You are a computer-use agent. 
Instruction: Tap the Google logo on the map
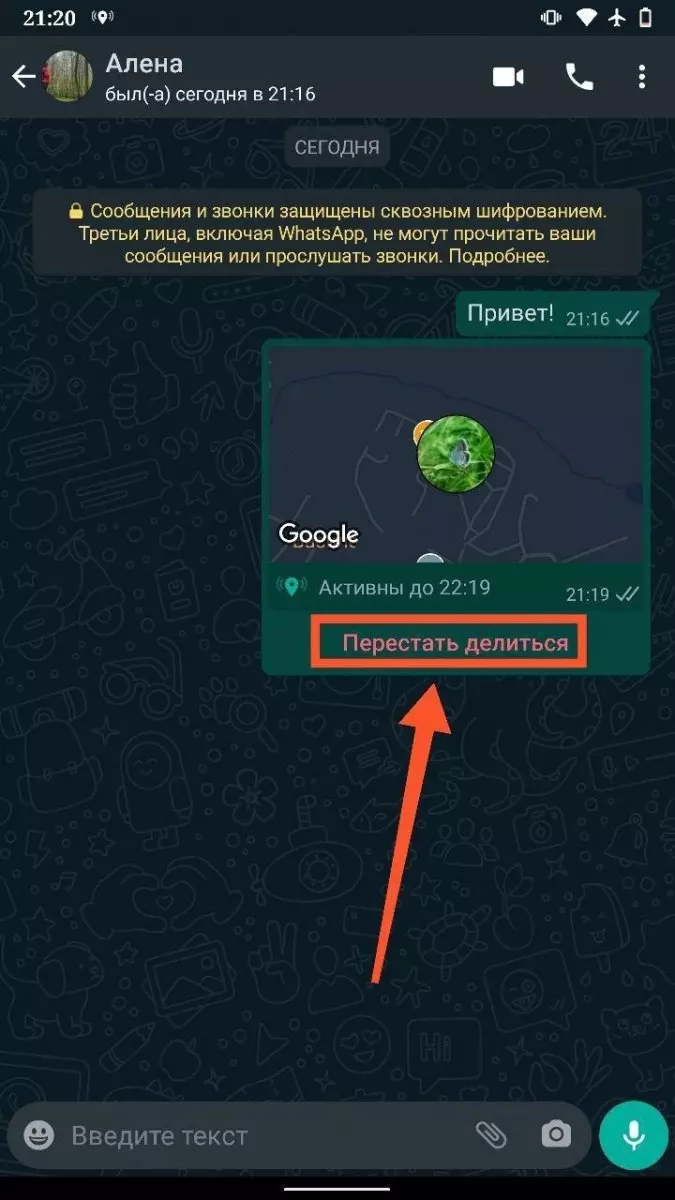318,534
